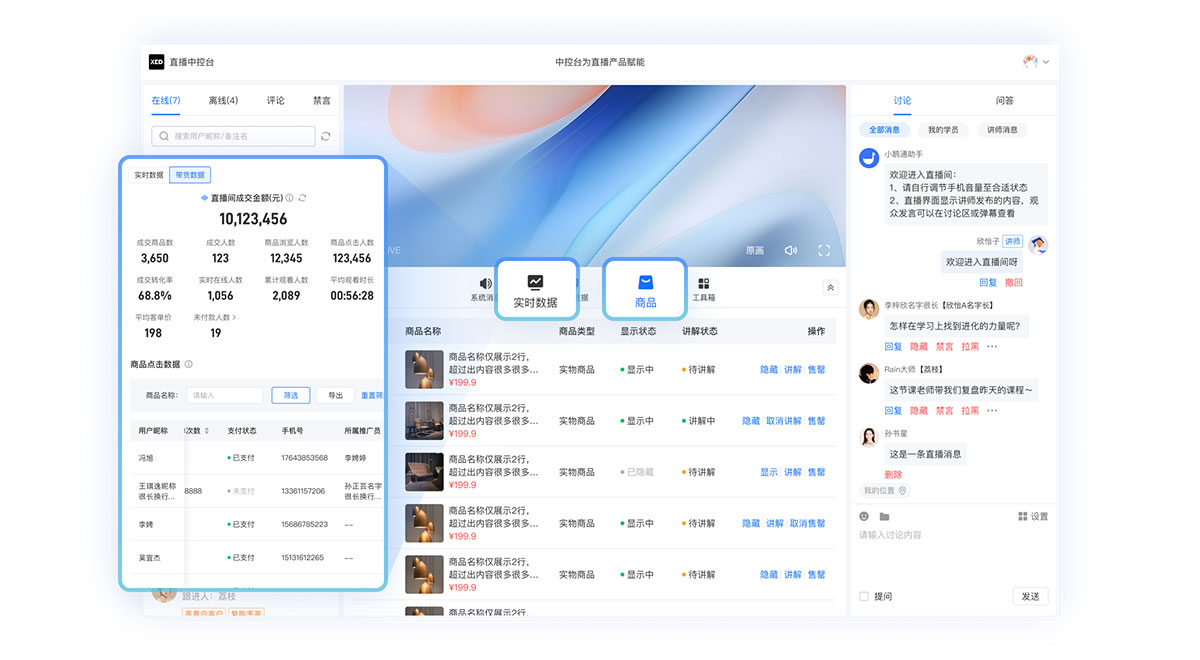Switch to the 问答 tab

click(1005, 100)
